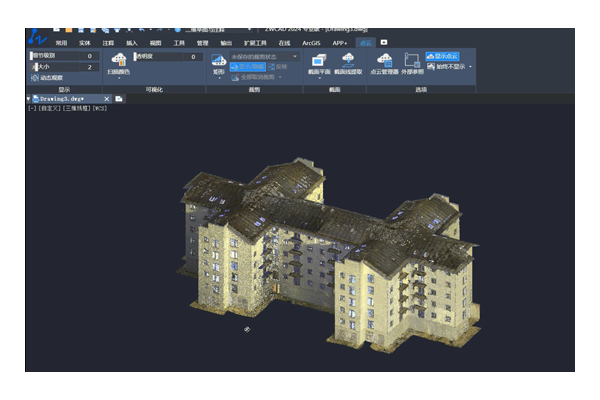Open the 未保存的裁剪状态 combo box

point(264,57)
